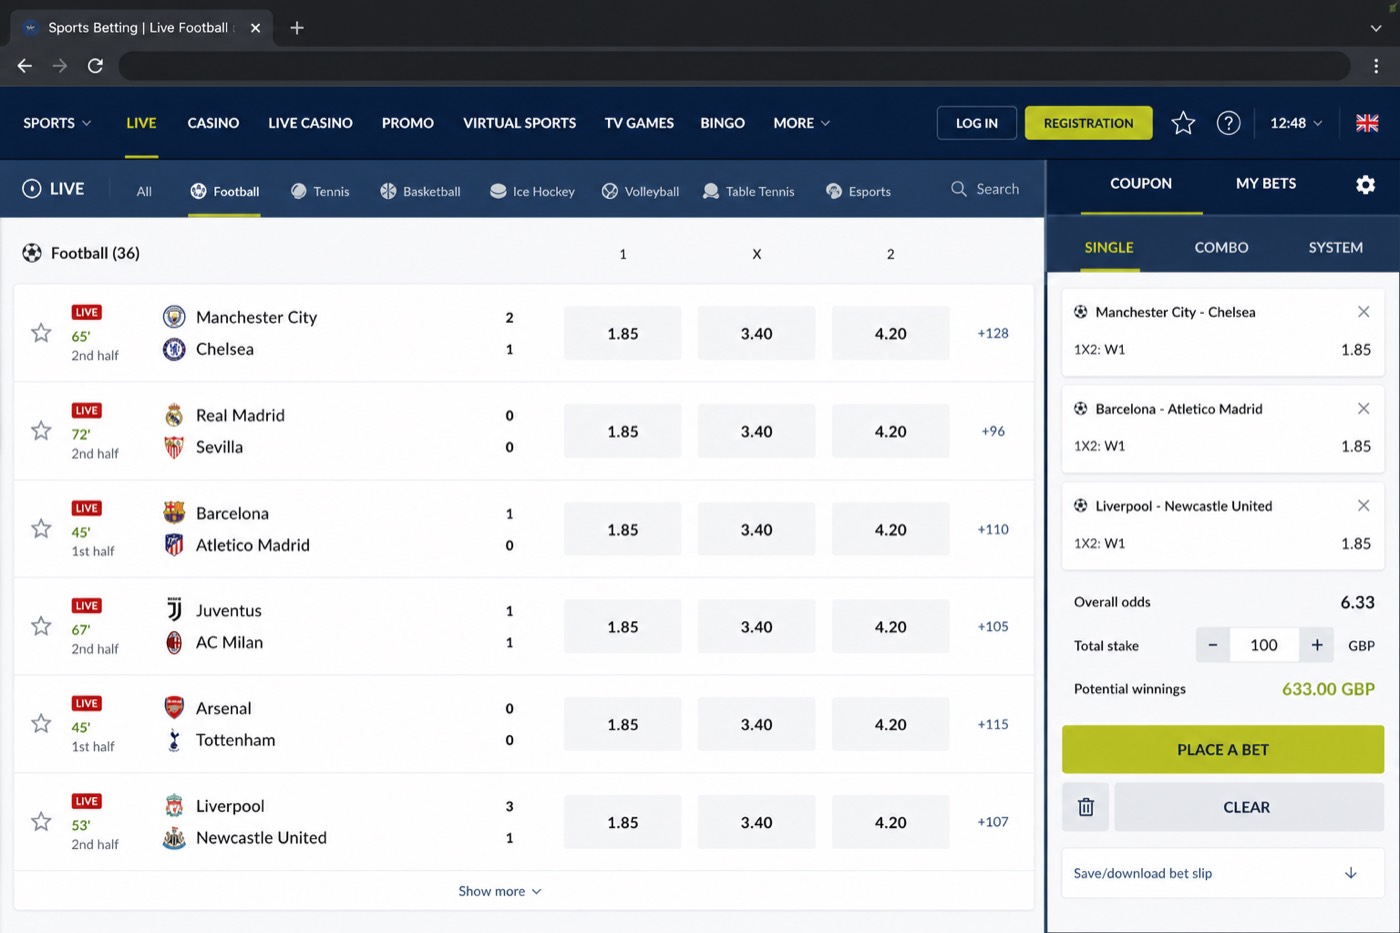The width and height of the screenshot is (1400, 933).
Task: Go back using browser back arrow
Action: 25,66
